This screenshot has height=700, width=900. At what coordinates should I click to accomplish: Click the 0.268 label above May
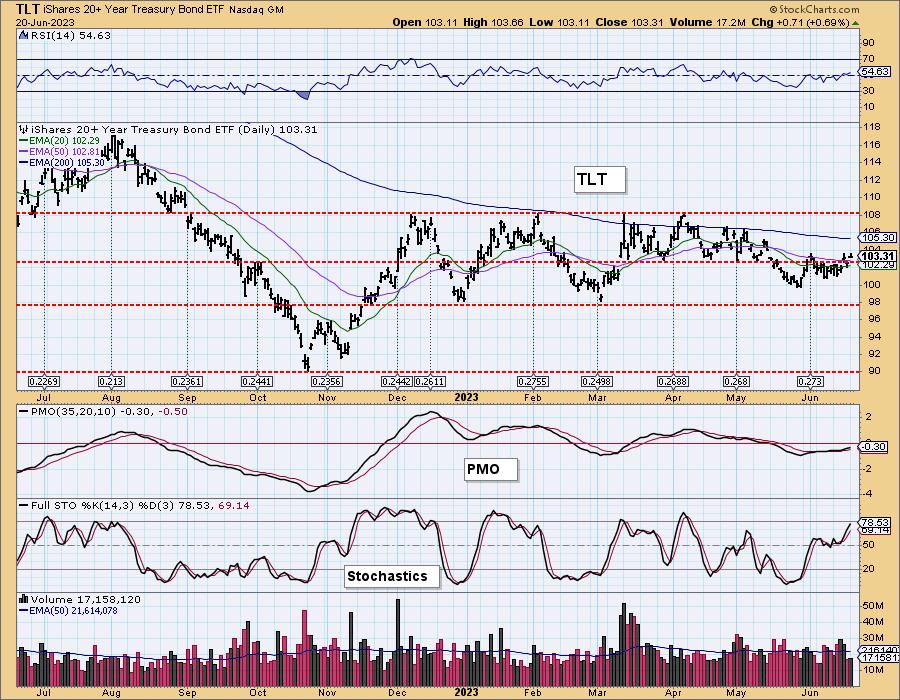click(736, 382)
